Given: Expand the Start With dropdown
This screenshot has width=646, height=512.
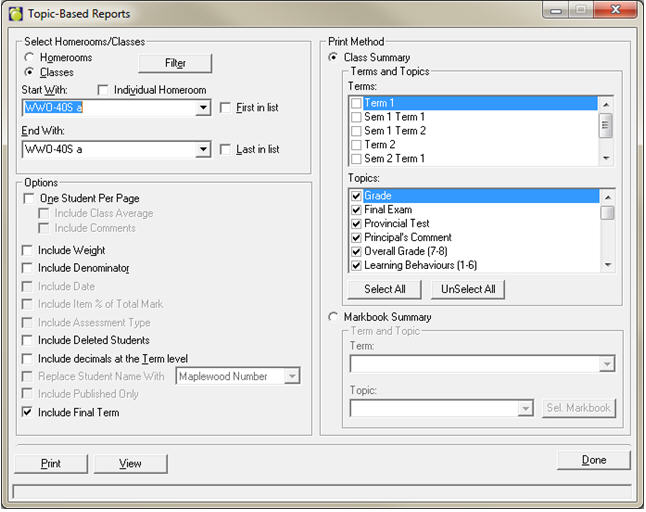Looking at the screenshot, I should [x=203, y=108].
